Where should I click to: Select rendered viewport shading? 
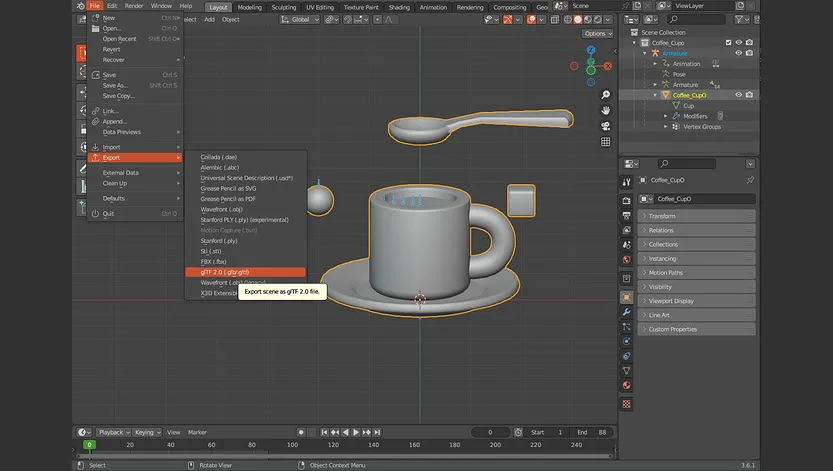pyautogui.click(x=598, y=20)
